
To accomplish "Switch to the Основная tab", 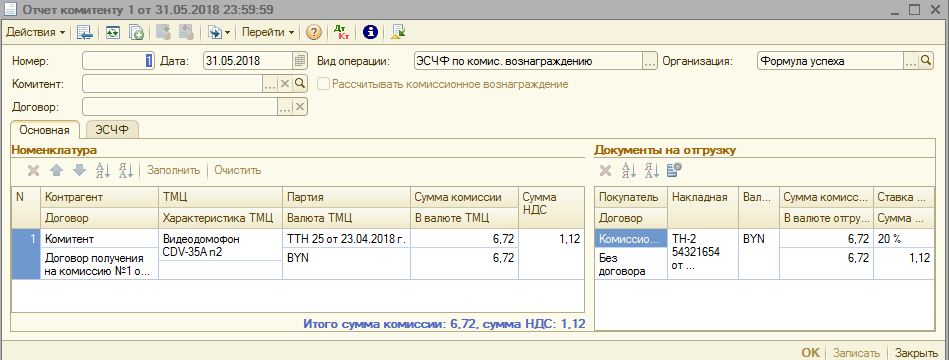I will (45, 130).
